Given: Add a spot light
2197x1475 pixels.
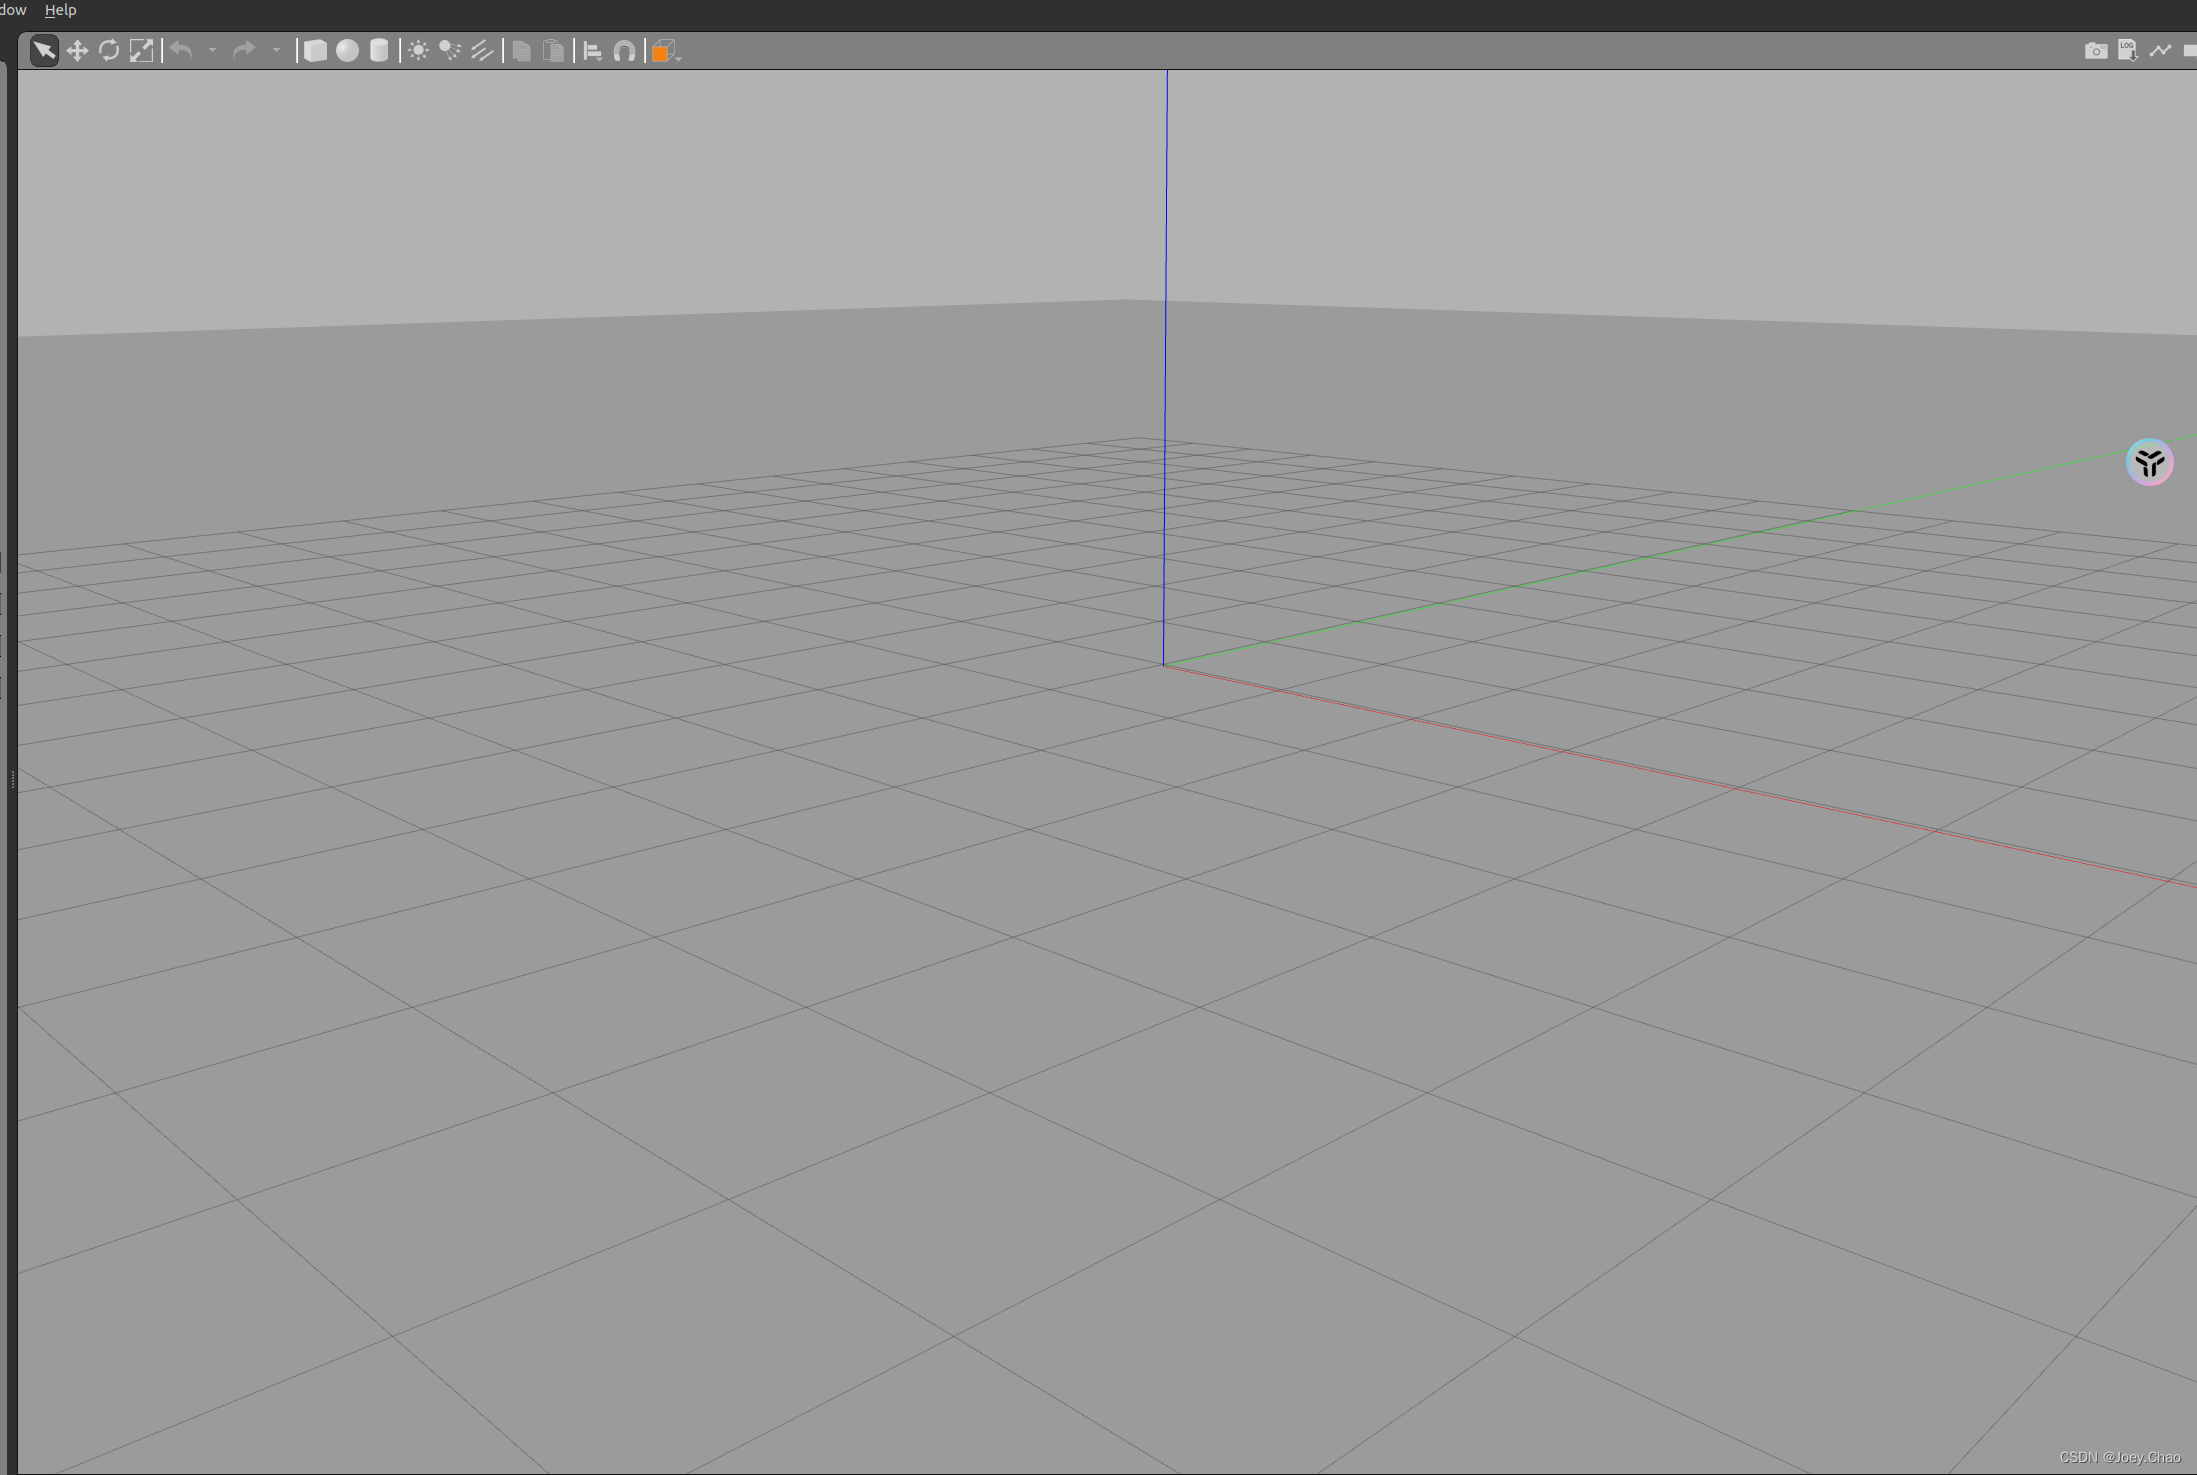Looking at the screenshot, I should pos(450,50).
